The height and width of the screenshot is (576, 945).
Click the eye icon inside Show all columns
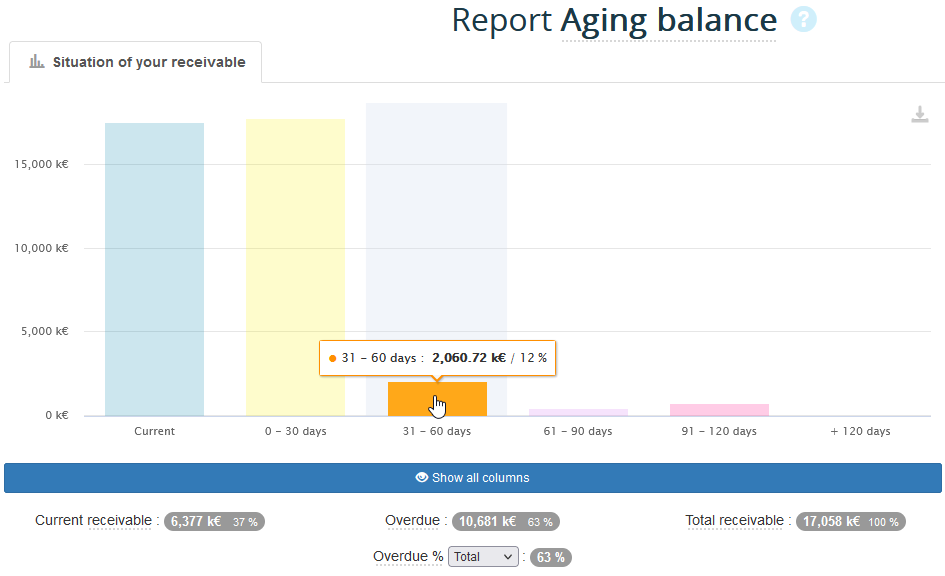422,478
